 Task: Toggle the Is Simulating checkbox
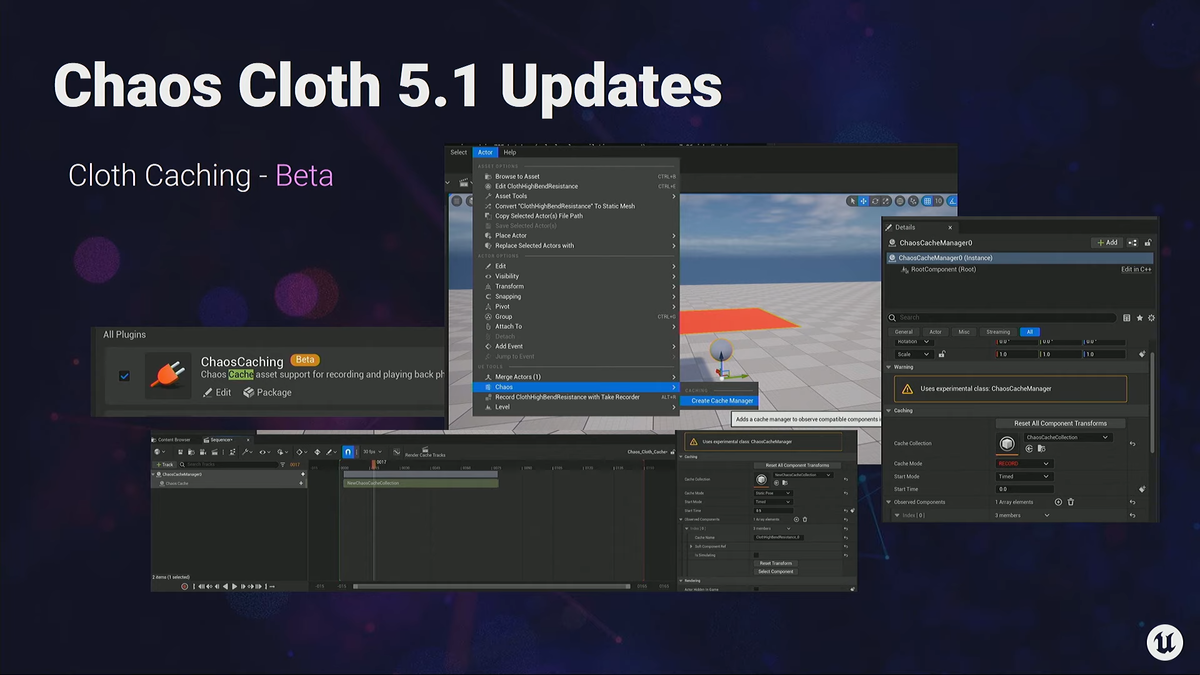757,554
